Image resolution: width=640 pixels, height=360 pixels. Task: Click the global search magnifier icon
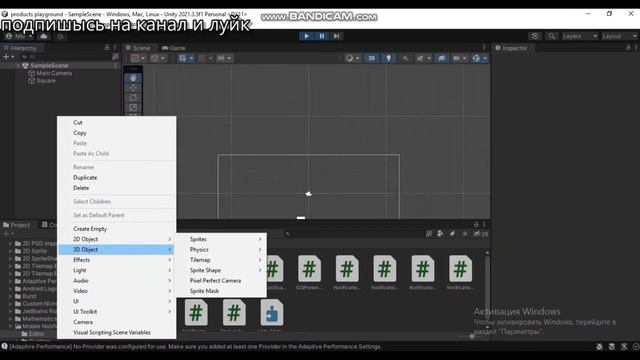[551, 36]
